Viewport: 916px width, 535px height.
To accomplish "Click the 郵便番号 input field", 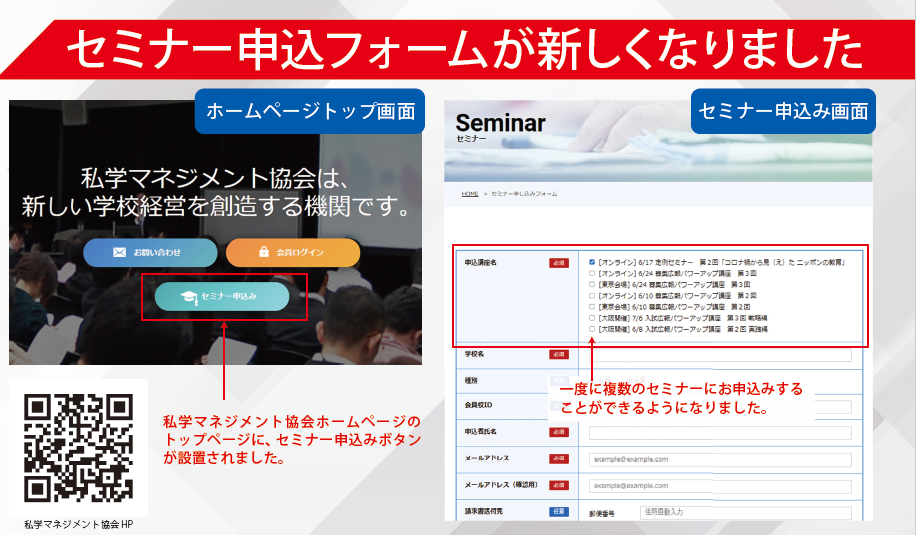I will pos(745,513).
